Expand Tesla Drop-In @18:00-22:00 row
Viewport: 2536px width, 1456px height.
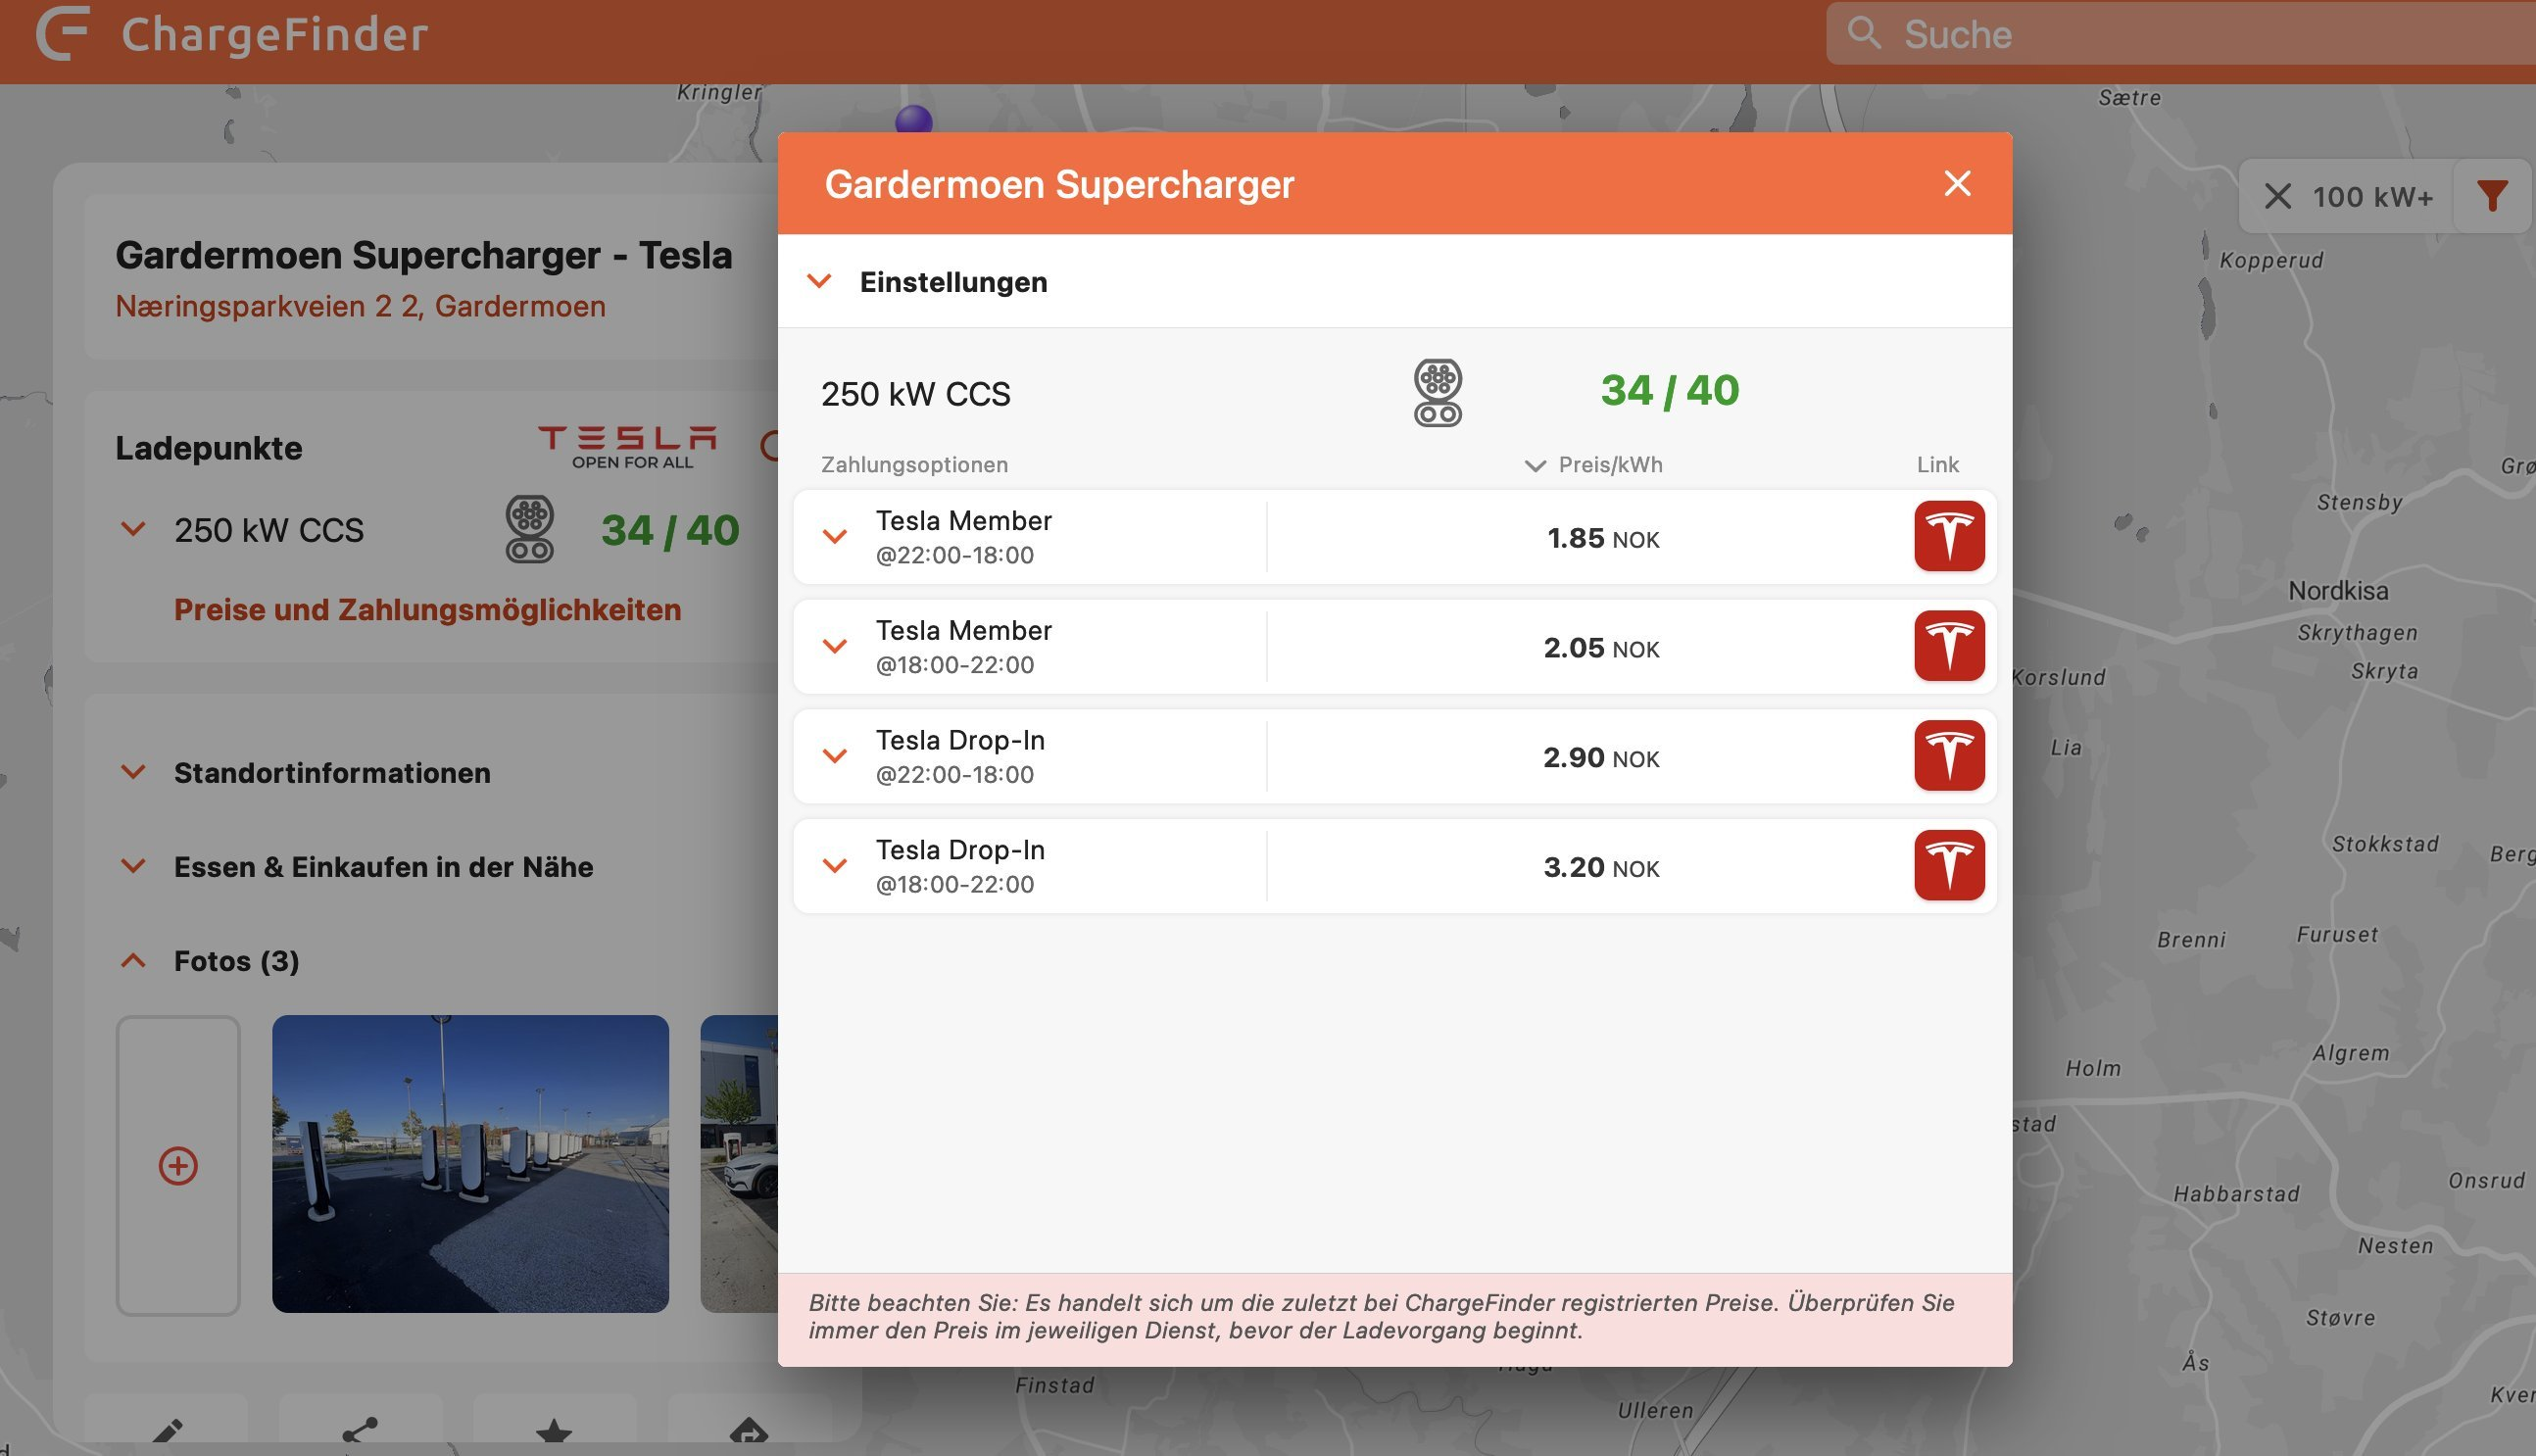click(835, 866)
